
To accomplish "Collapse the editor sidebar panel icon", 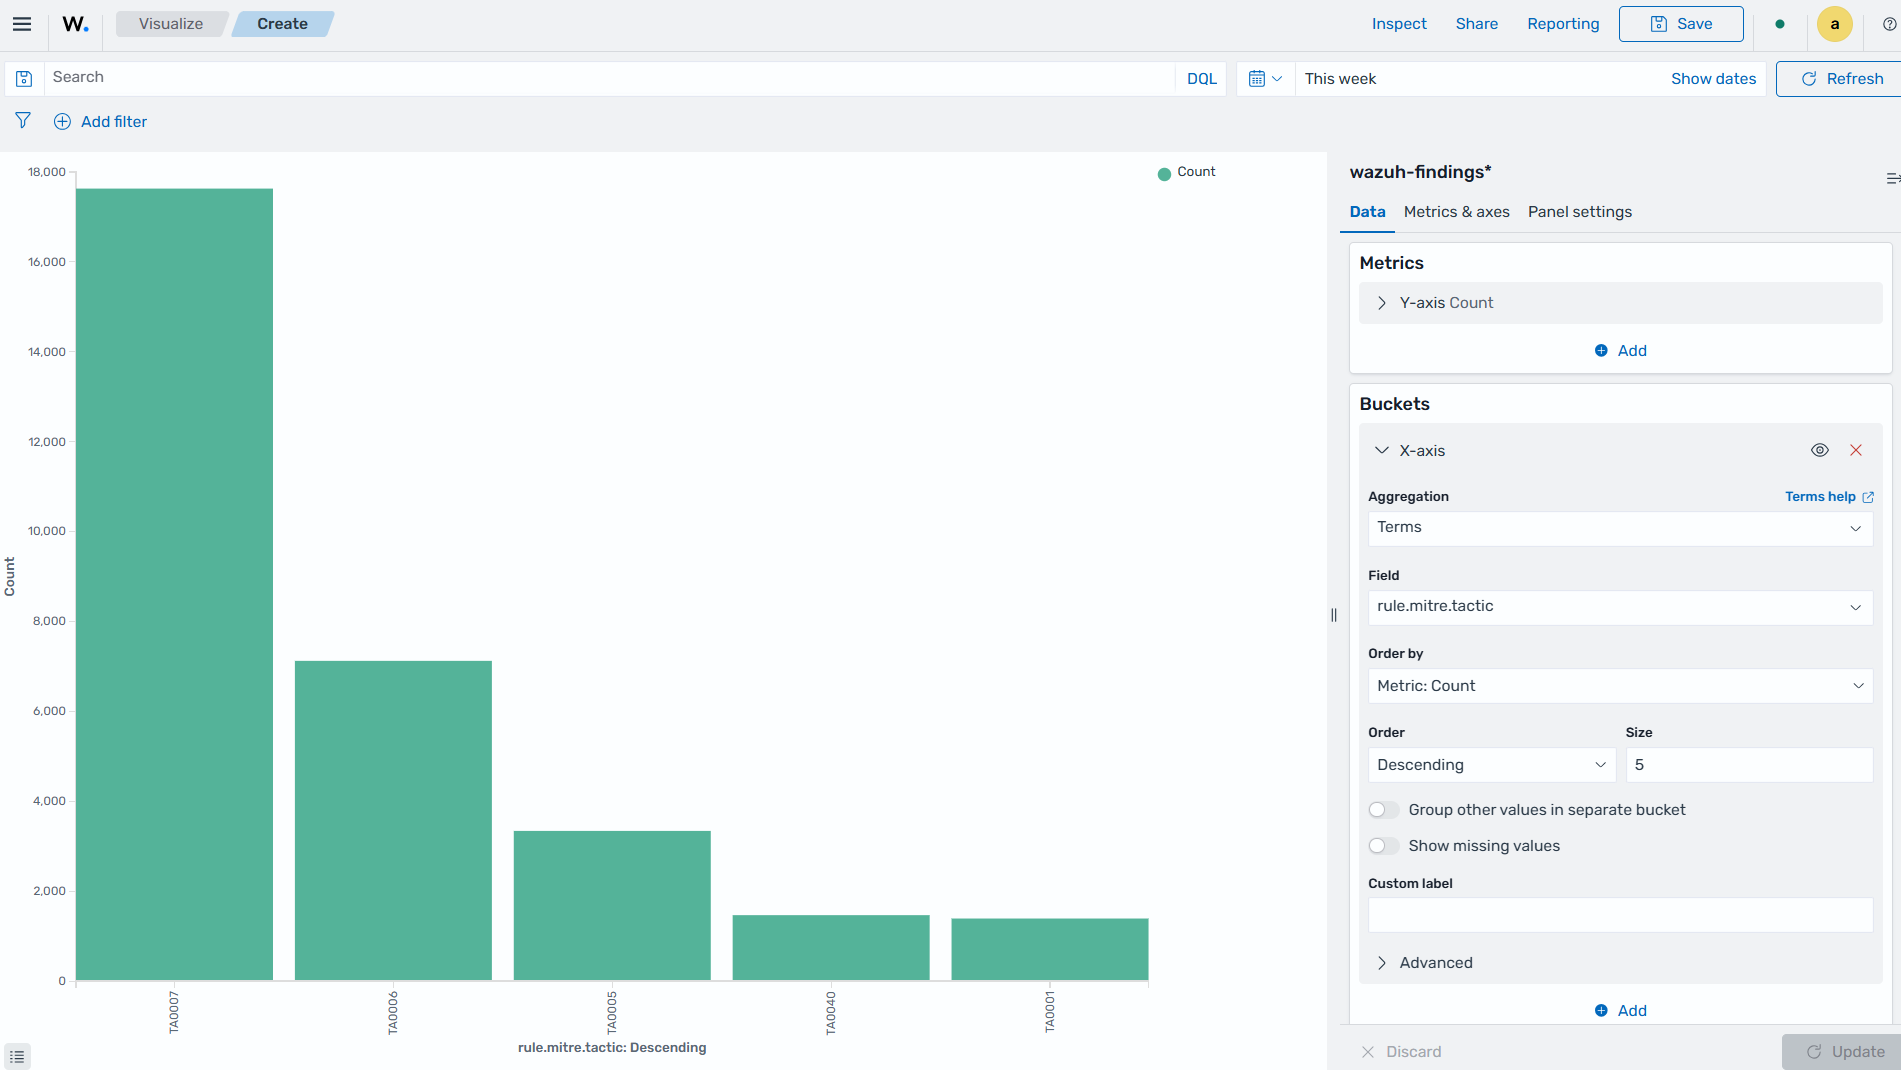I will click(x=1892, y=178).
